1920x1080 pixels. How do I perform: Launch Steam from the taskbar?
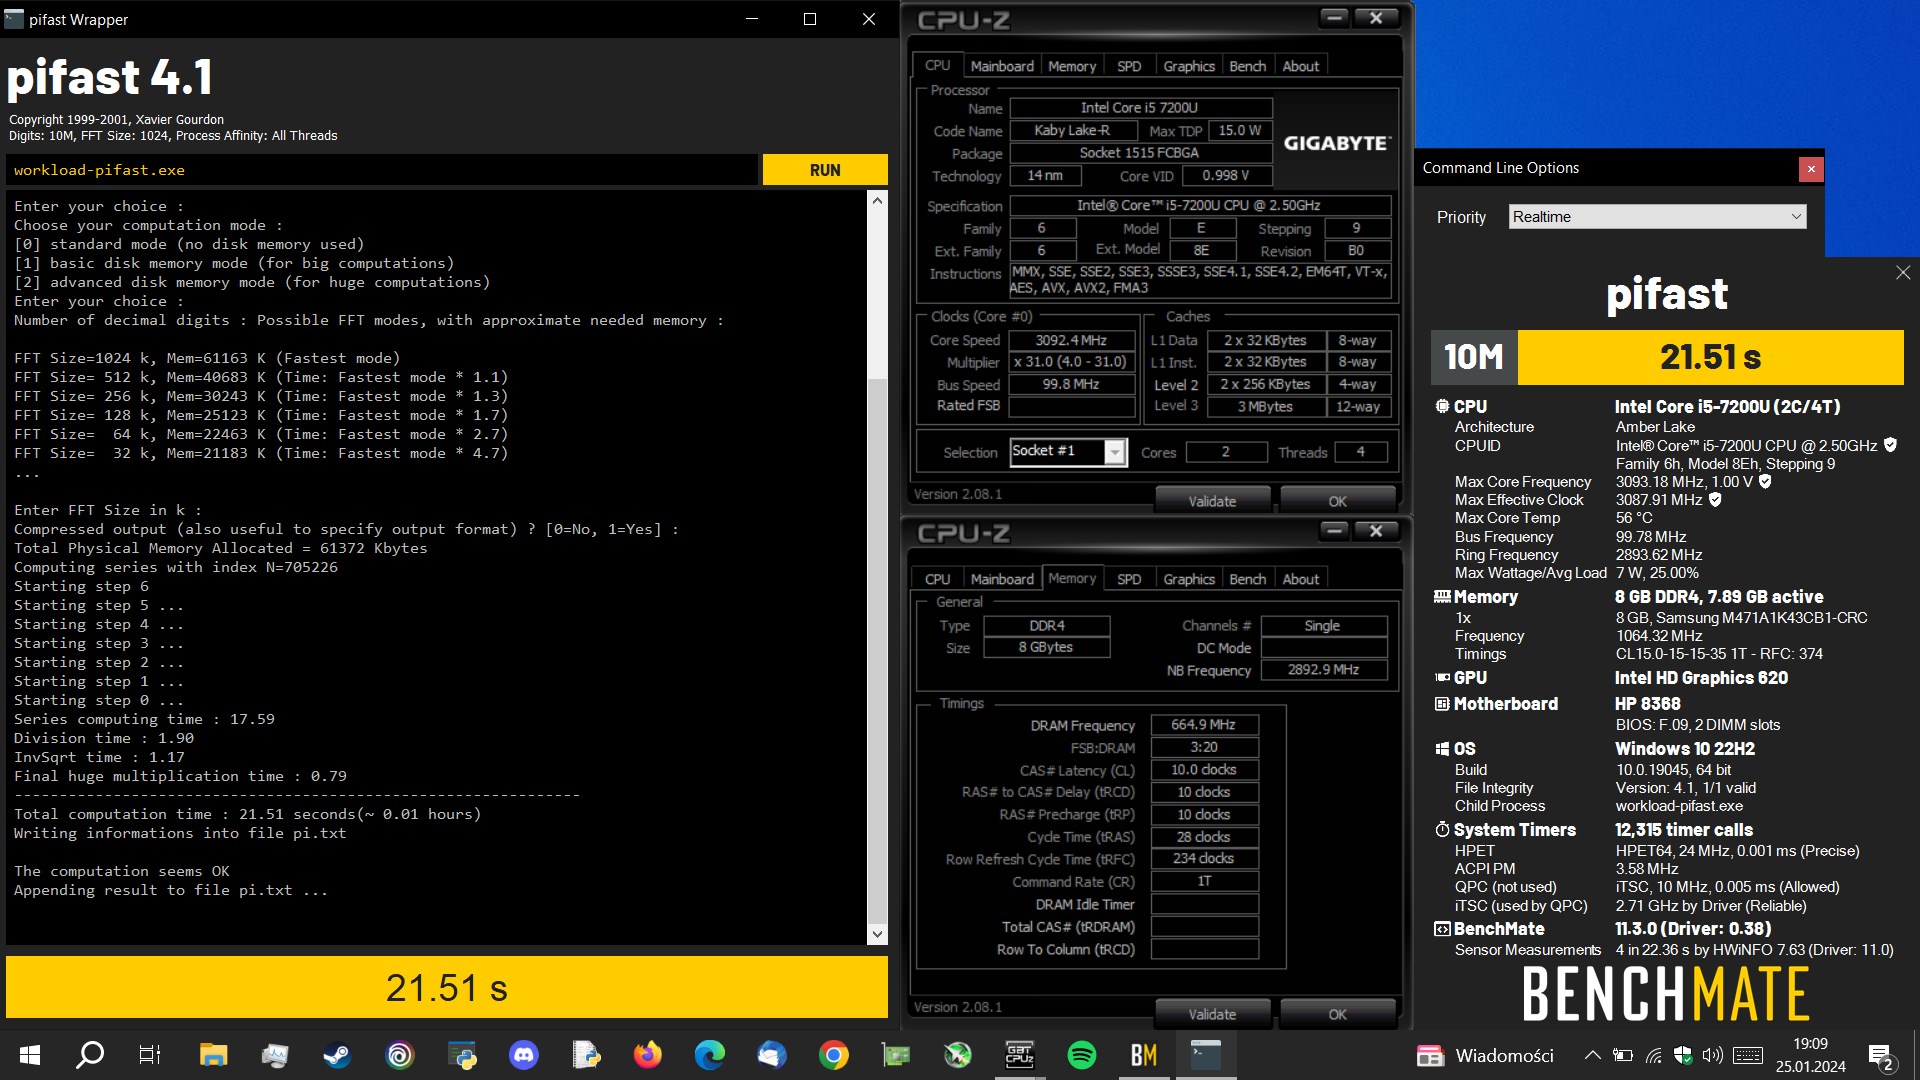[337, 1055]
